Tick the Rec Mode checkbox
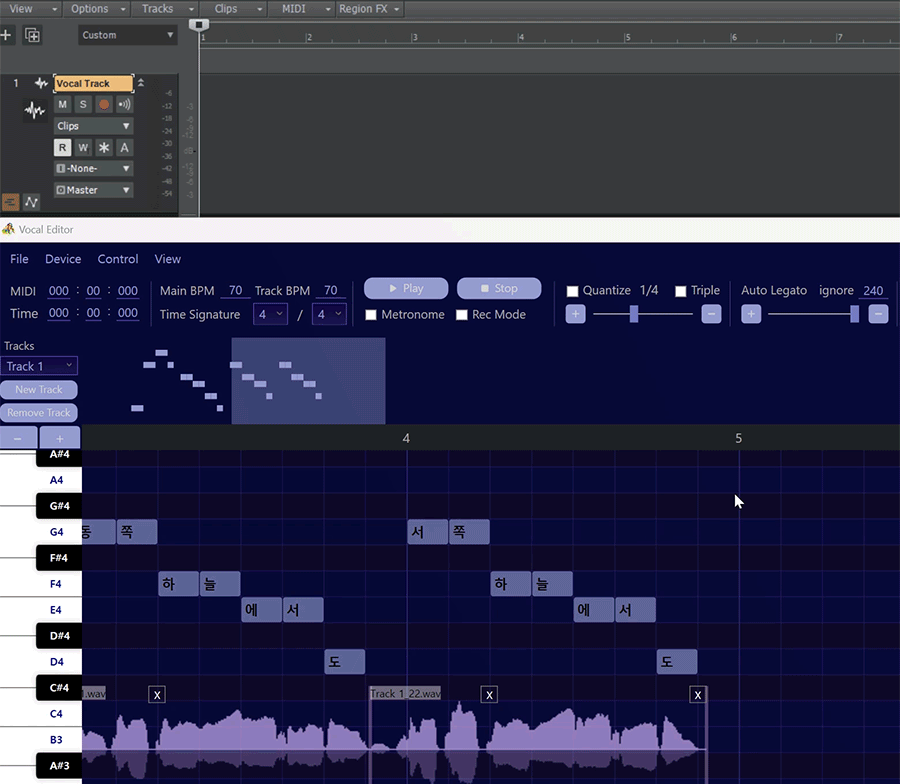Viewport: 900px width, 784px height. [462, 315]
